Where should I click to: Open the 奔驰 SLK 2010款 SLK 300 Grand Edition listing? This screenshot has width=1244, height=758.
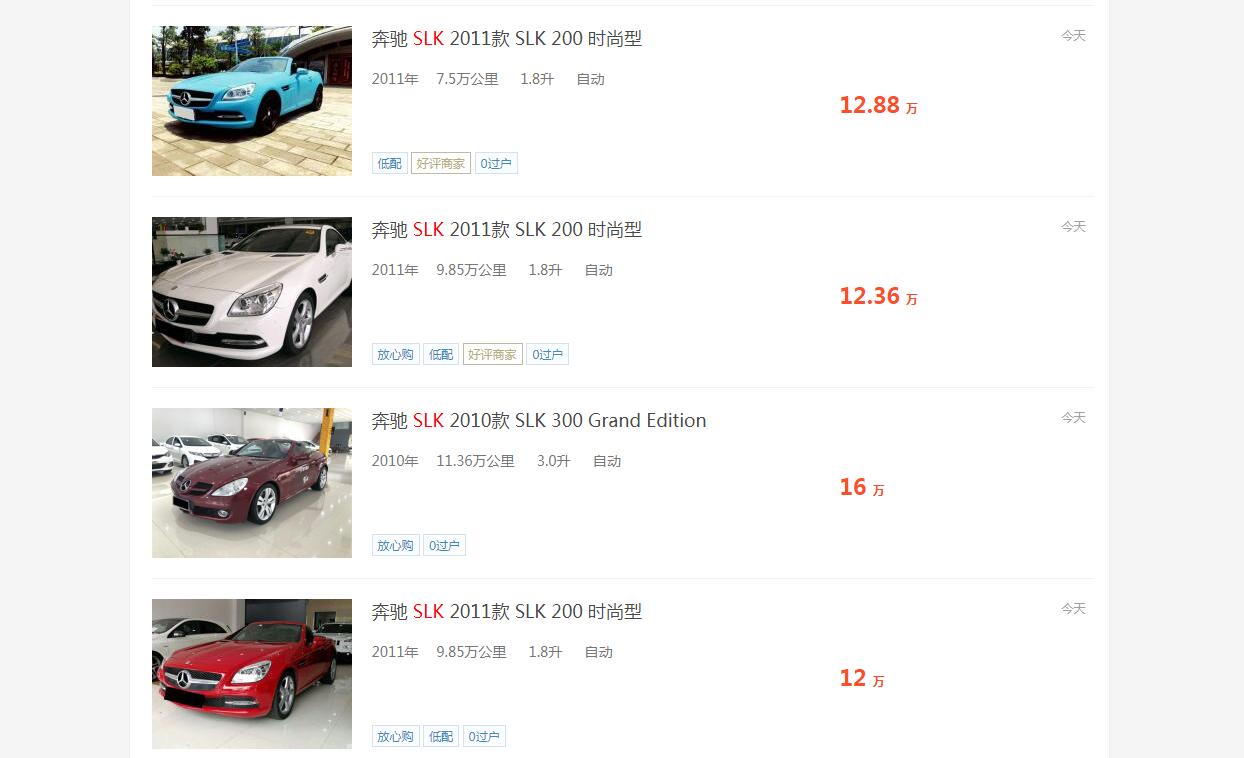tap(539, 421)
